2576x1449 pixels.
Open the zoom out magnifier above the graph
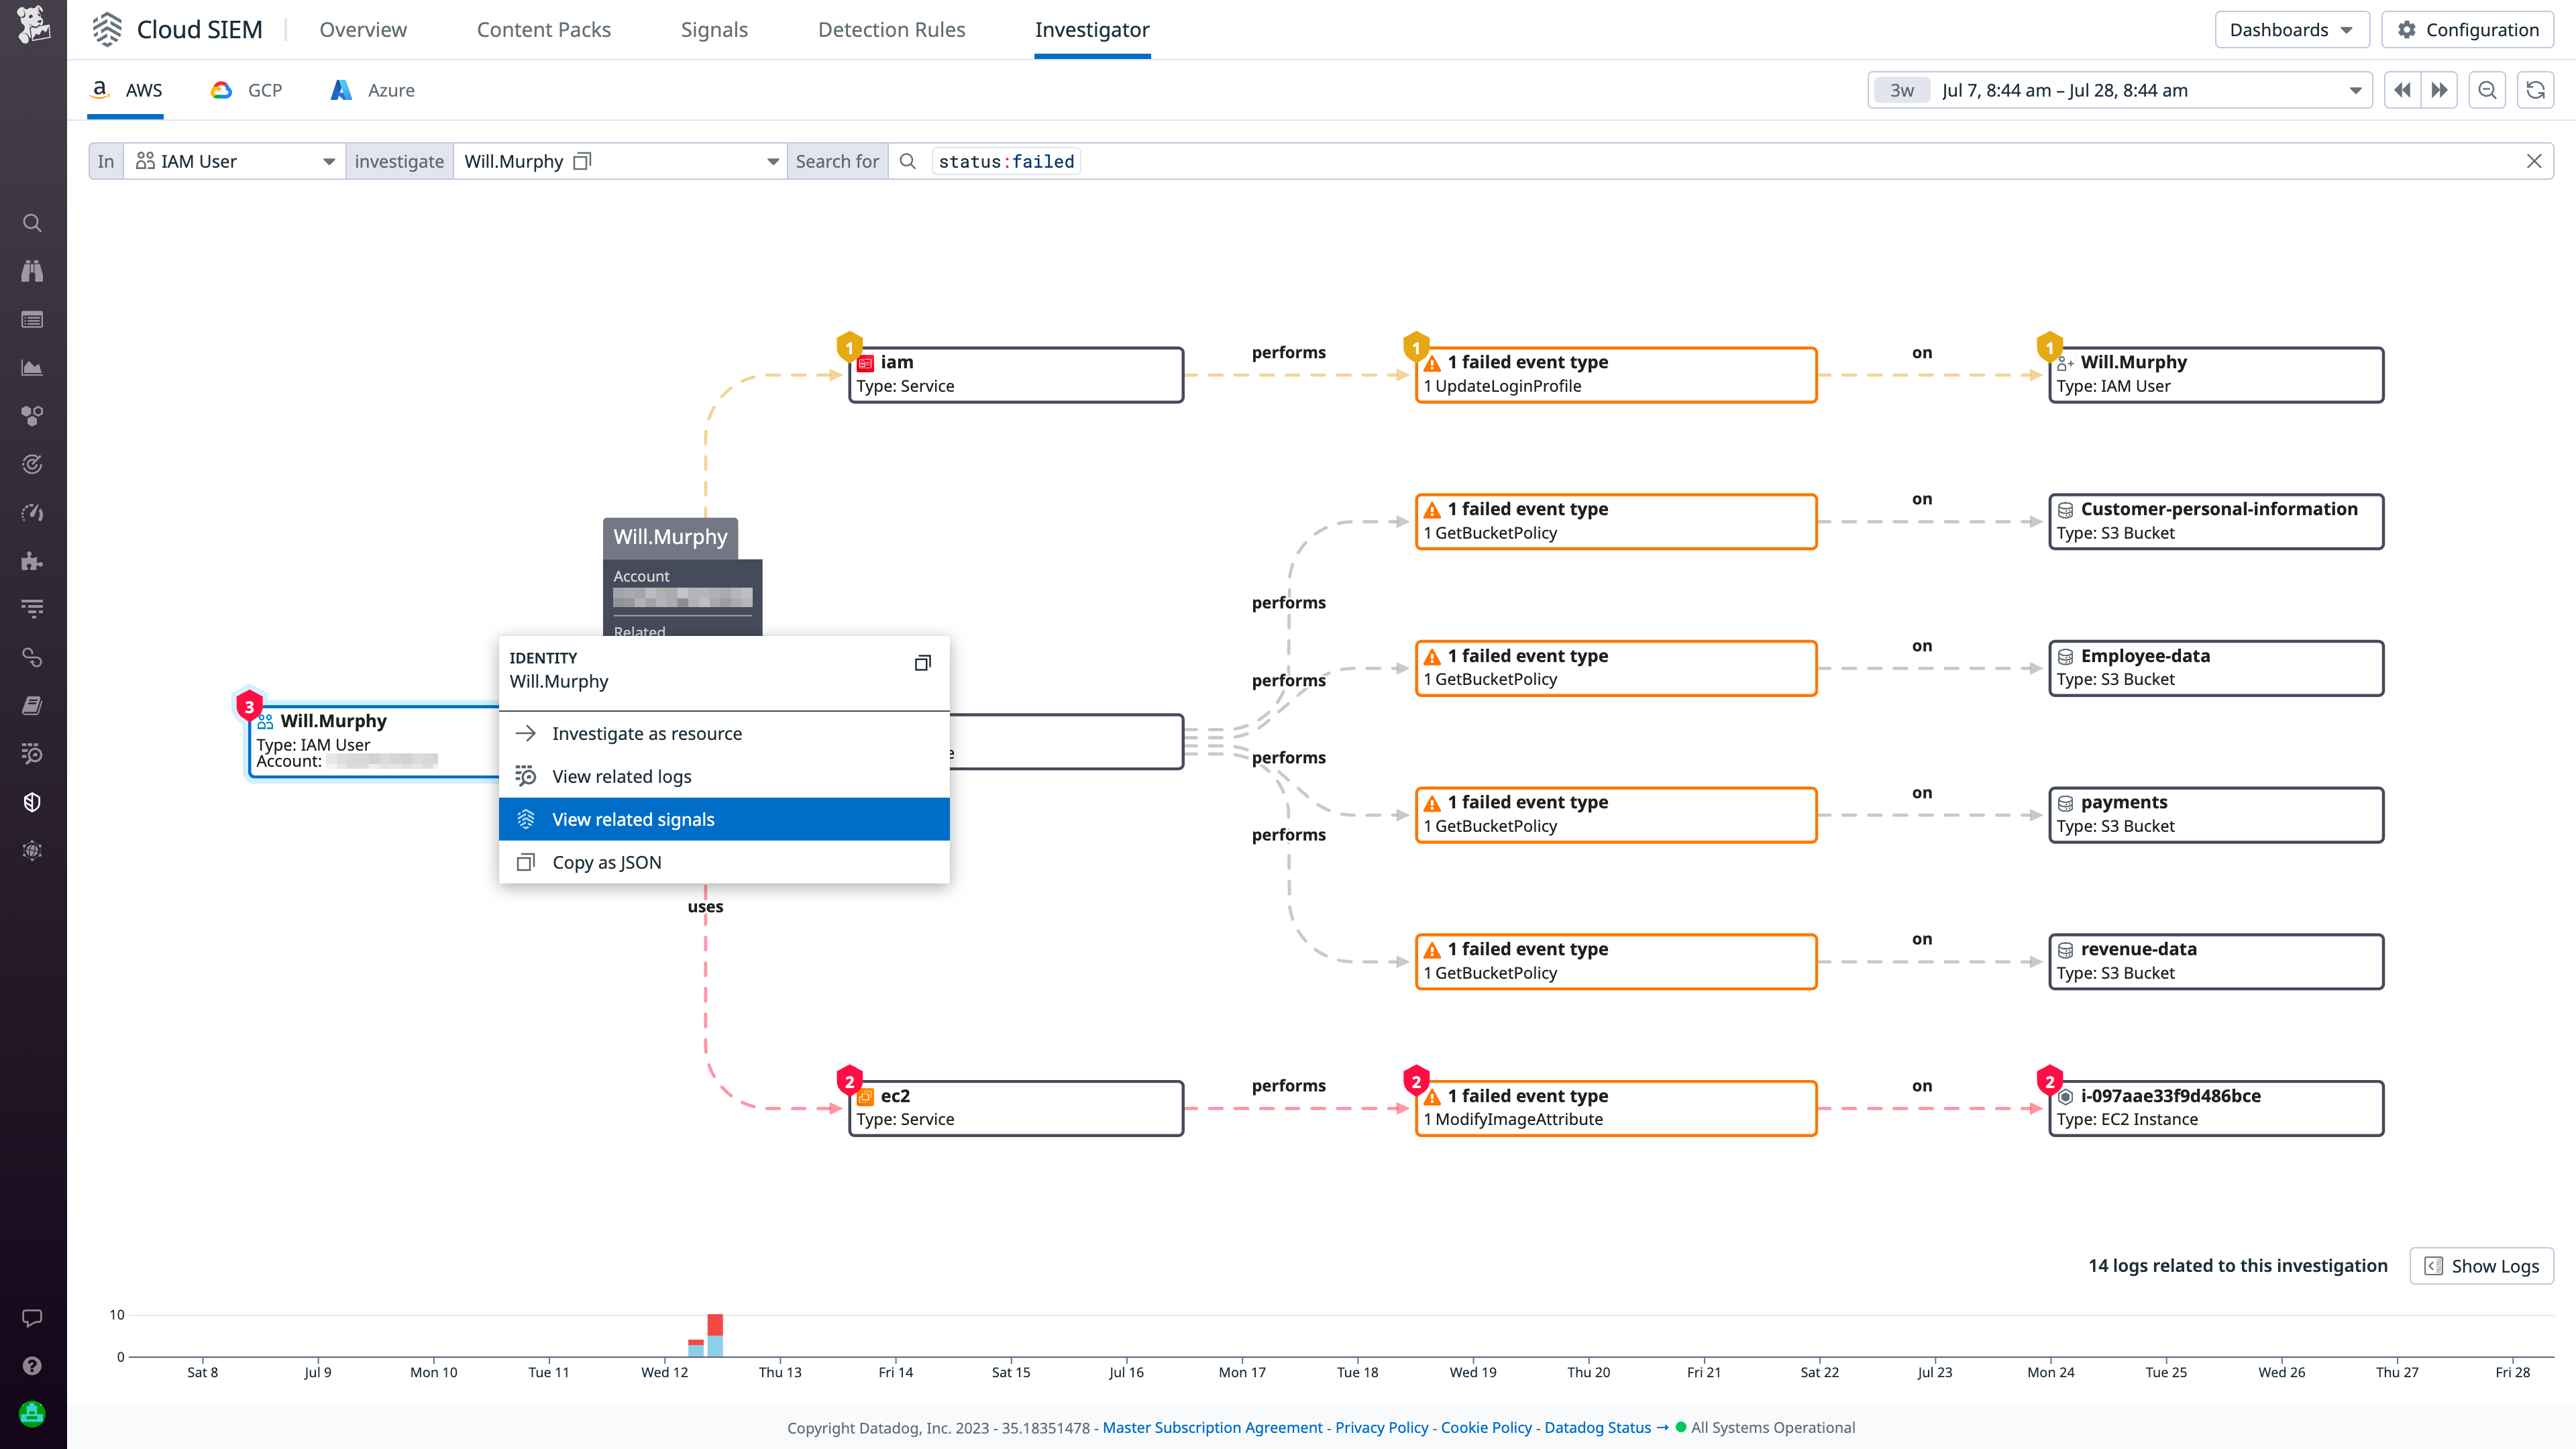2488,89
